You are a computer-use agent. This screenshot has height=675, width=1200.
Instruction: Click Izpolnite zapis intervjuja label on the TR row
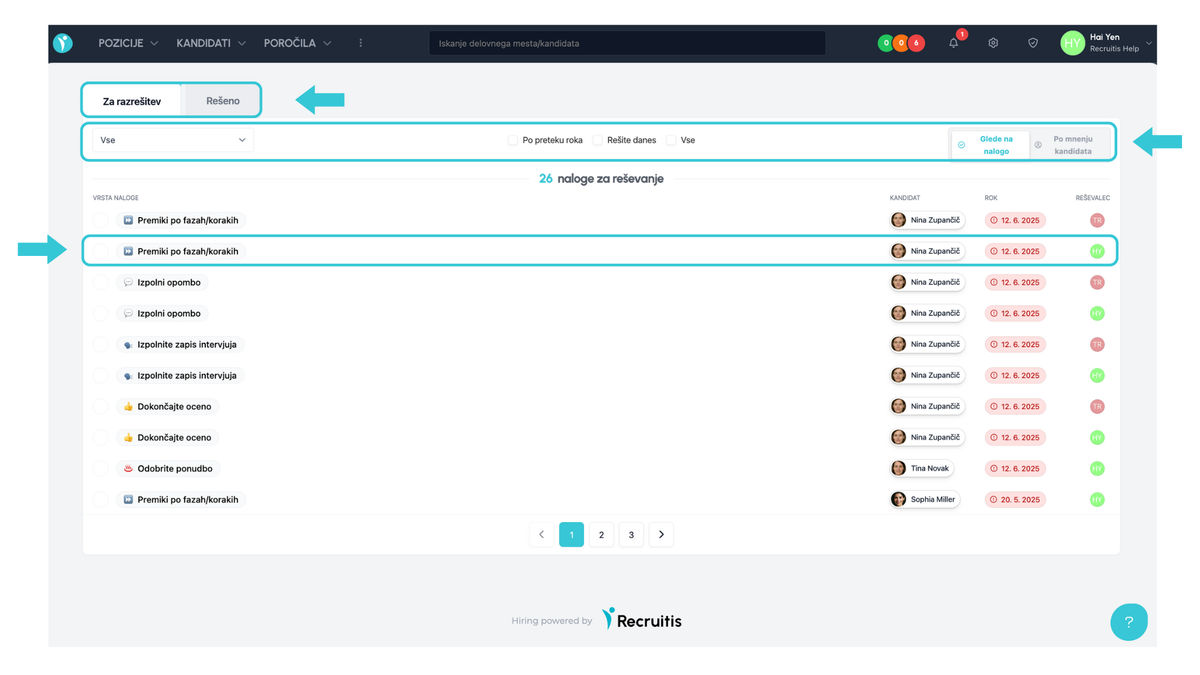(187, 344)
